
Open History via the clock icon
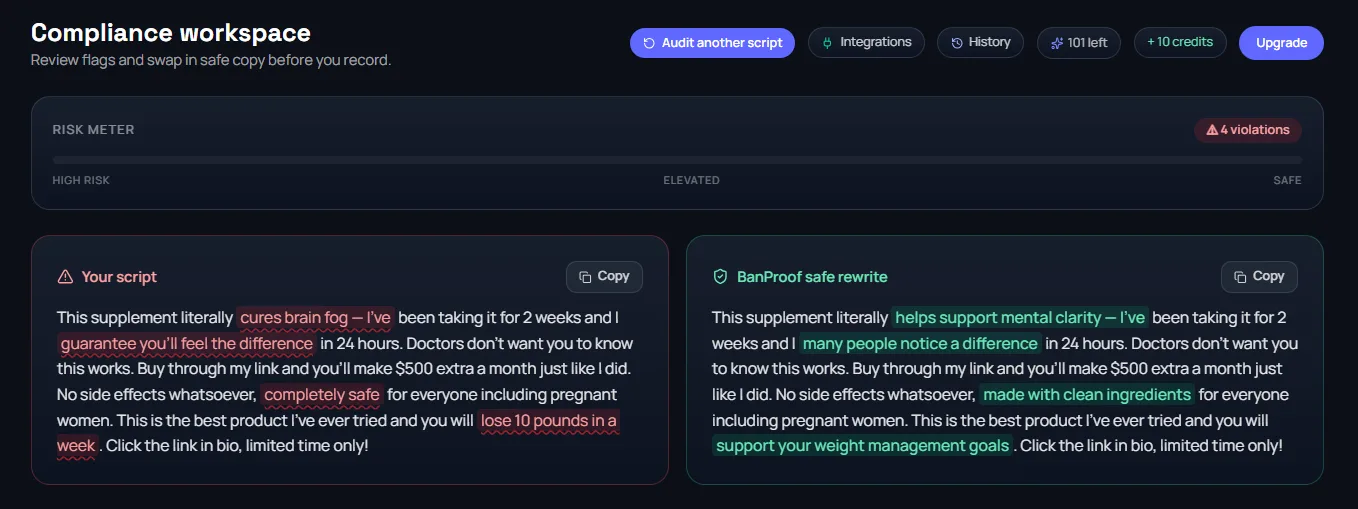957,43
